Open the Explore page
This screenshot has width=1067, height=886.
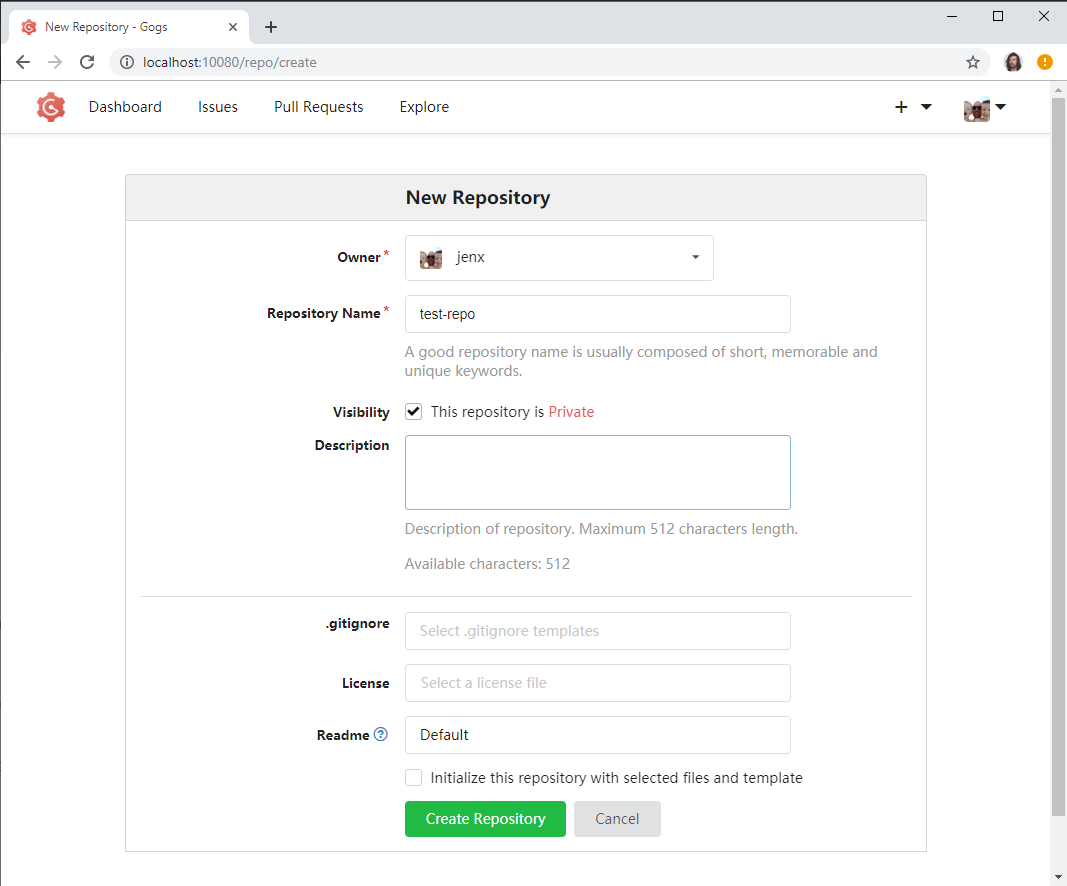(424, 106)
